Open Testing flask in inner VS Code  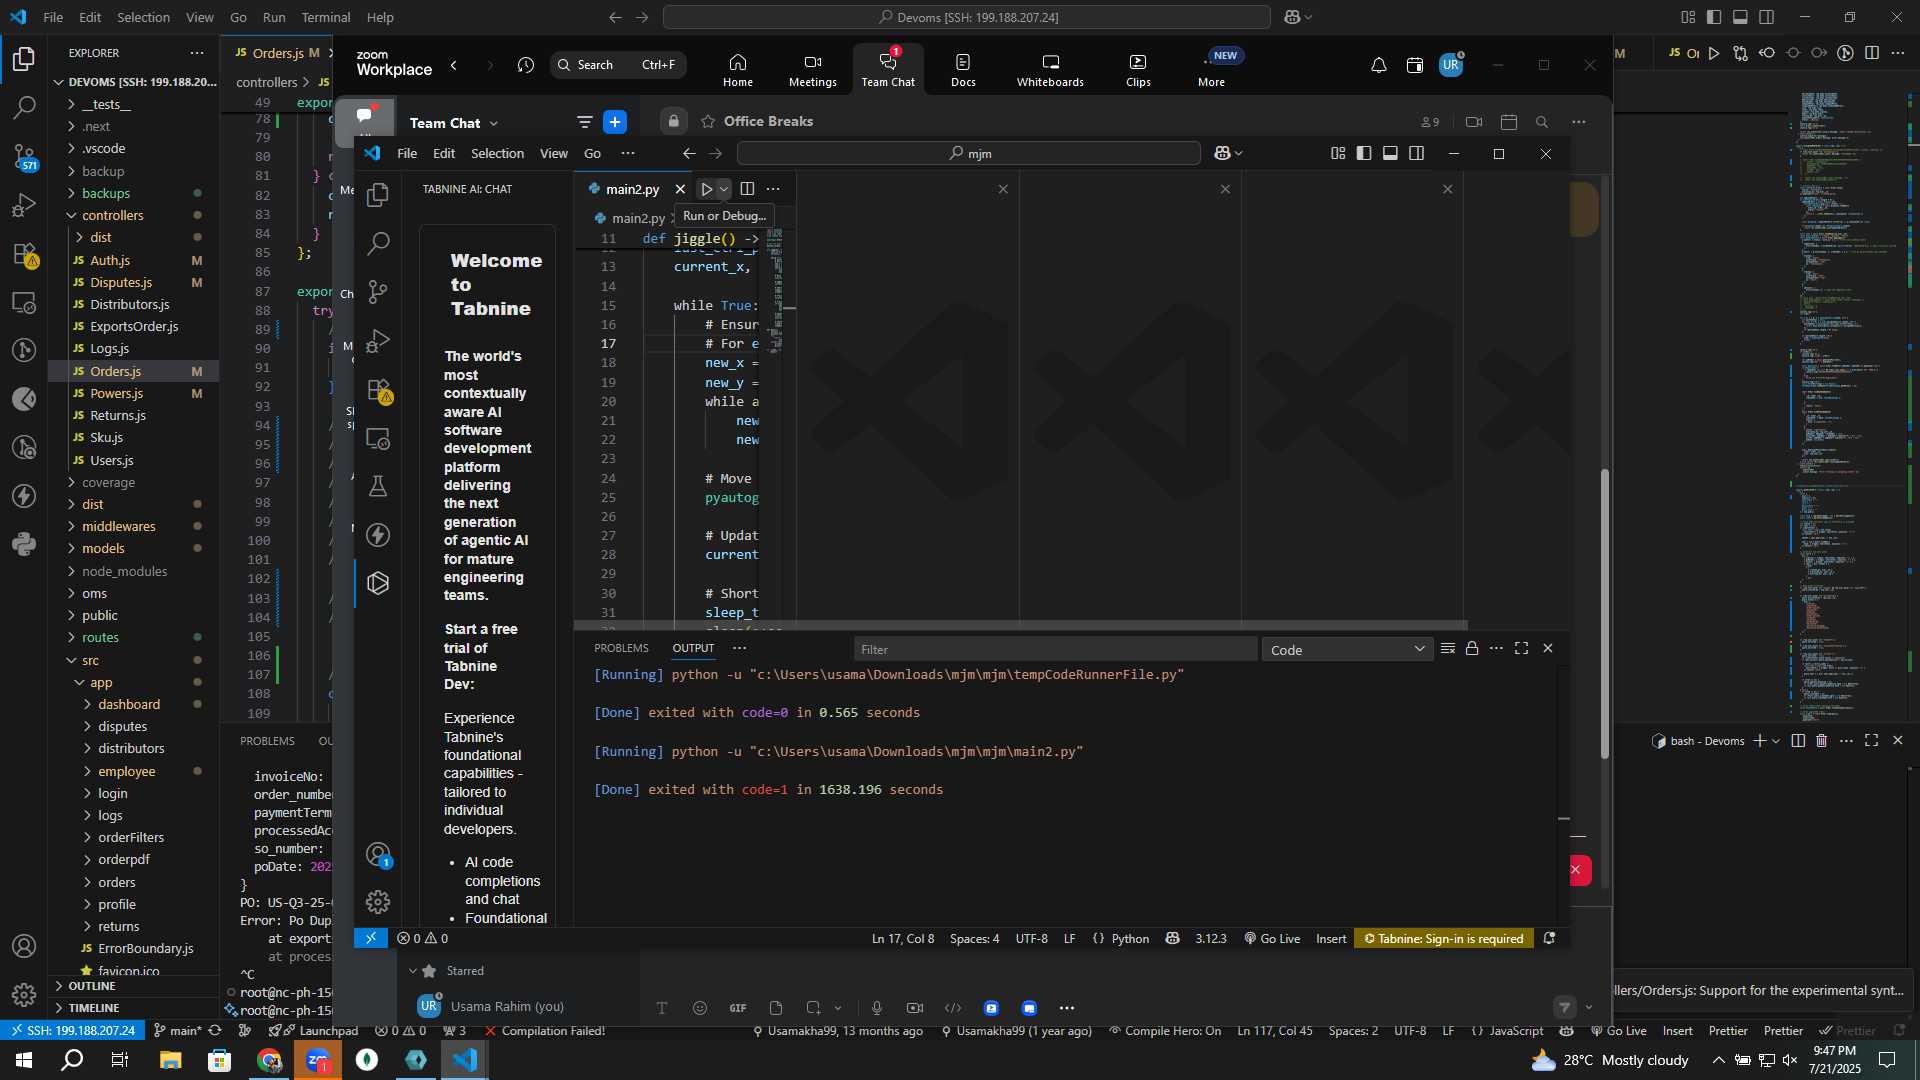pyautogui.click(x=378, y=486)
